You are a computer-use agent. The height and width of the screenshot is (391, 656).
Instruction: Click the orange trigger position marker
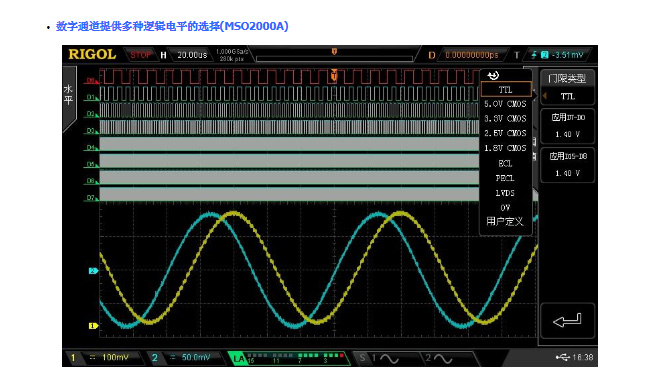[x=334, y=76]
